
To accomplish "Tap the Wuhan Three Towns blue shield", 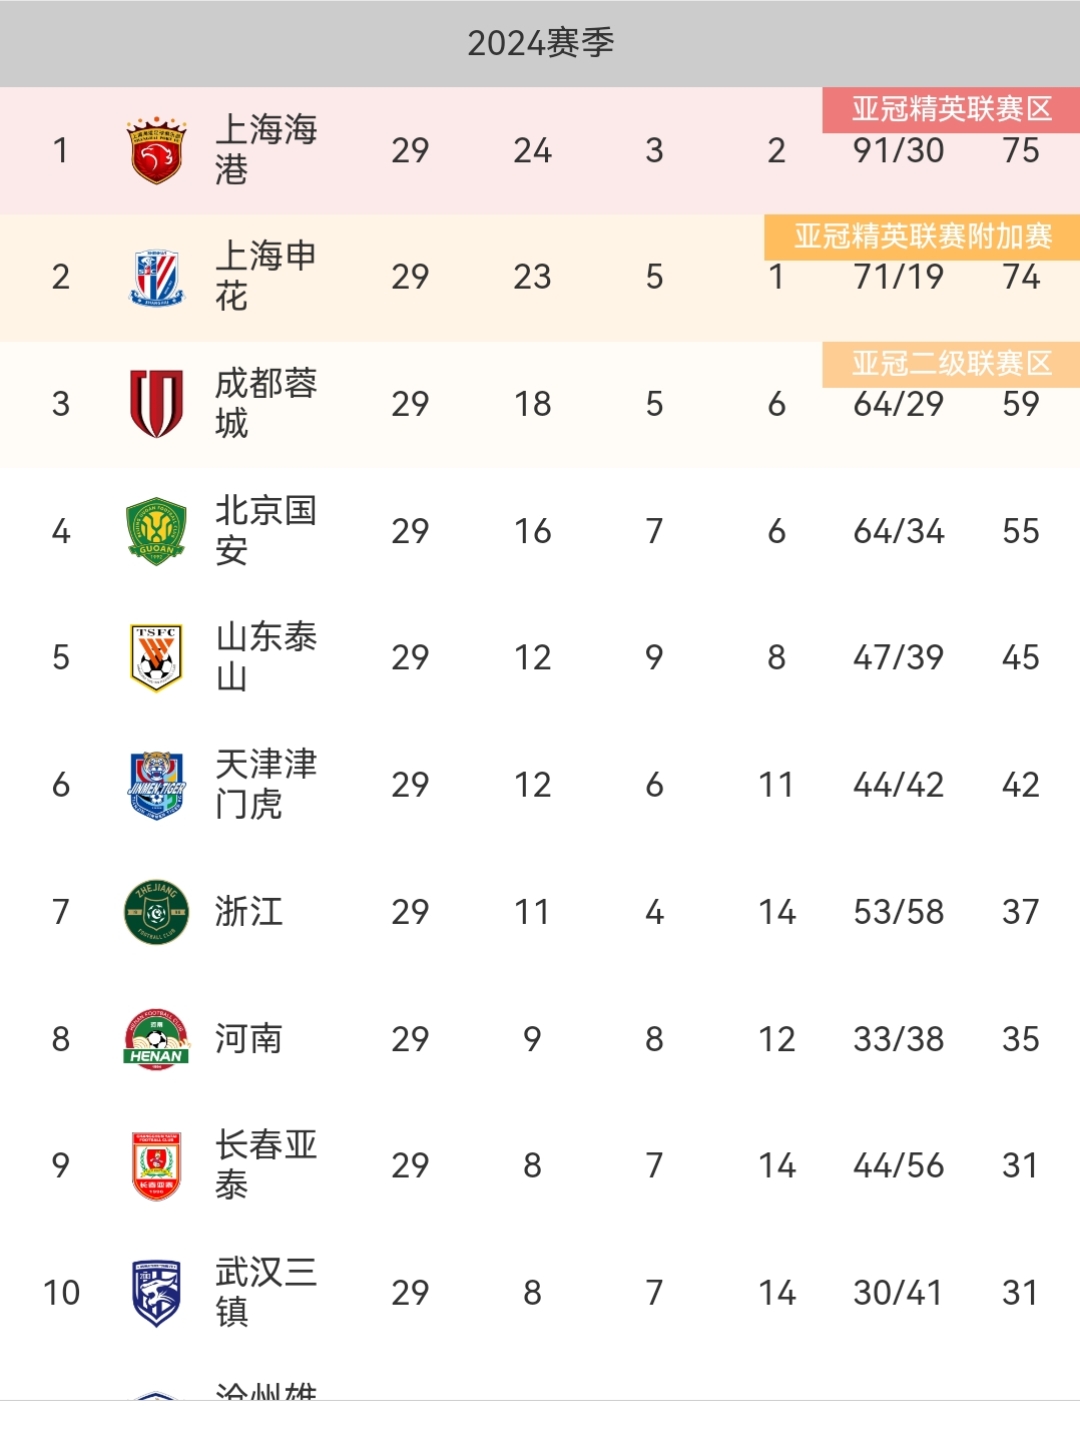I will [x=156, y=1293].
